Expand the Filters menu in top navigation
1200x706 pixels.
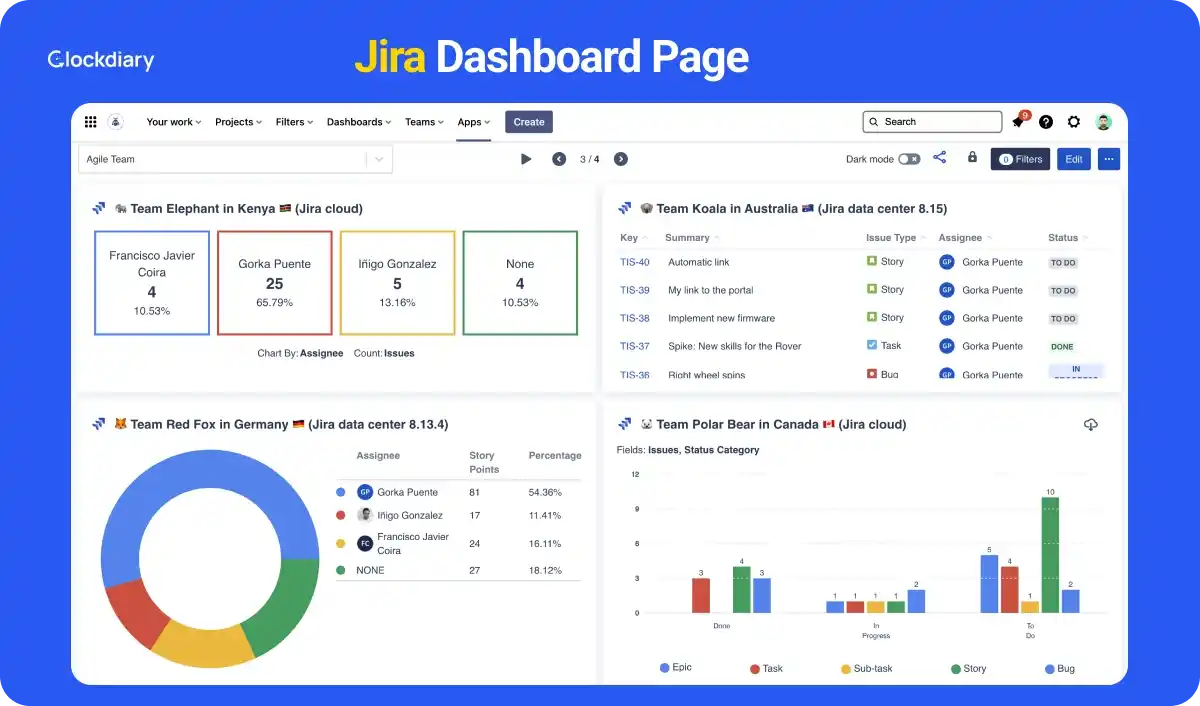click(x=295, y=122)
